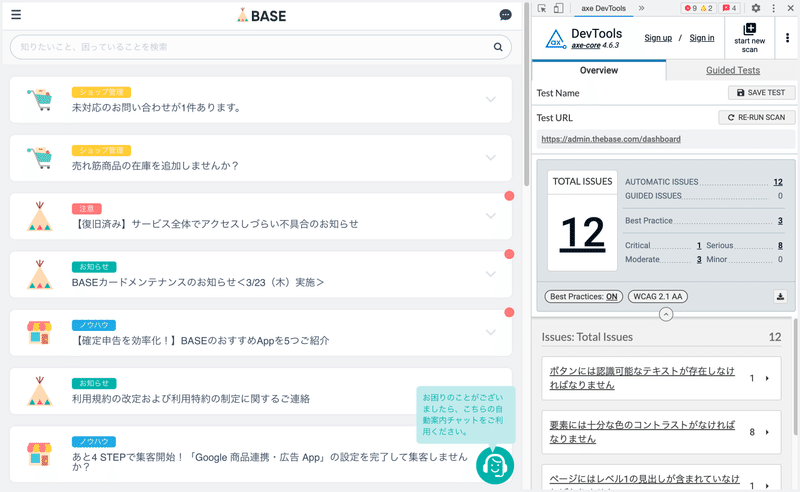This screenshot has width=800, height=492.
Task: Click Moderate issues count 3
Action: tap(699, 259)
